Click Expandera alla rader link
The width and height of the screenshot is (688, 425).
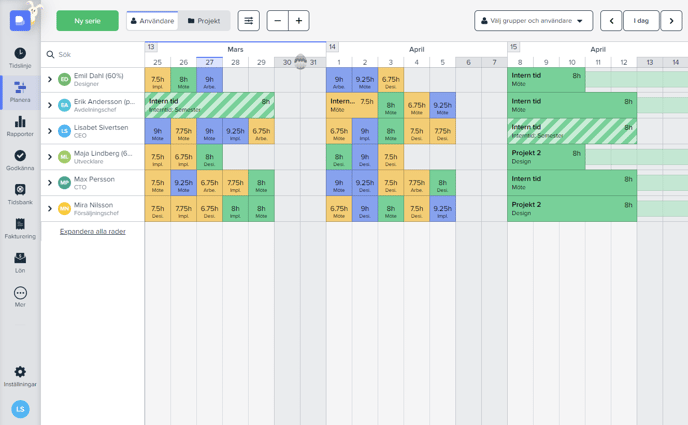point(92,232)
